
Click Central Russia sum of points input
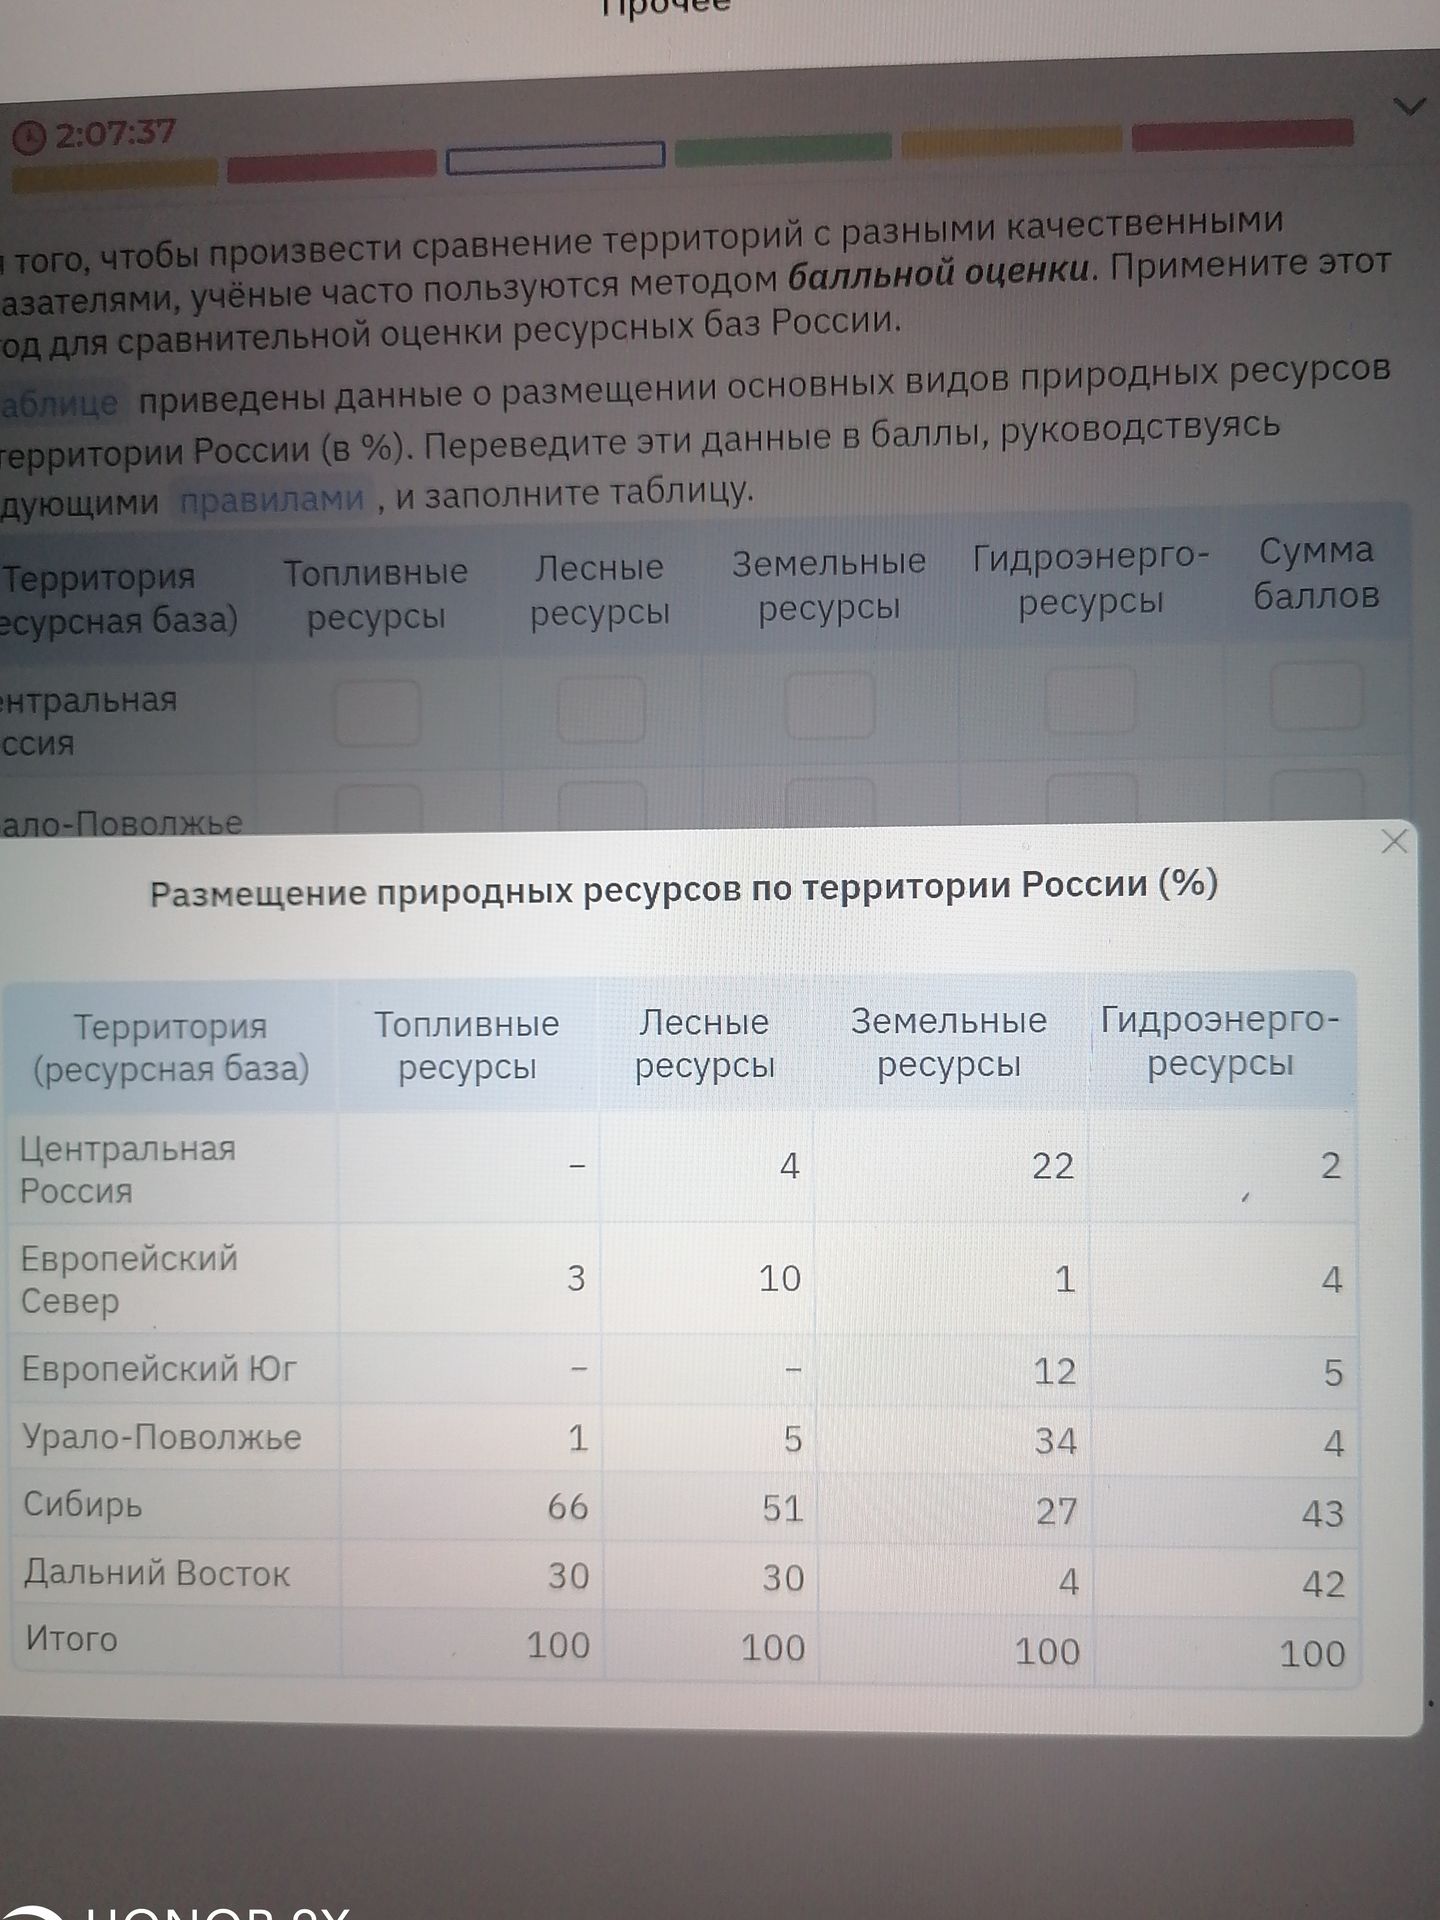click(x=1315, y=695)
